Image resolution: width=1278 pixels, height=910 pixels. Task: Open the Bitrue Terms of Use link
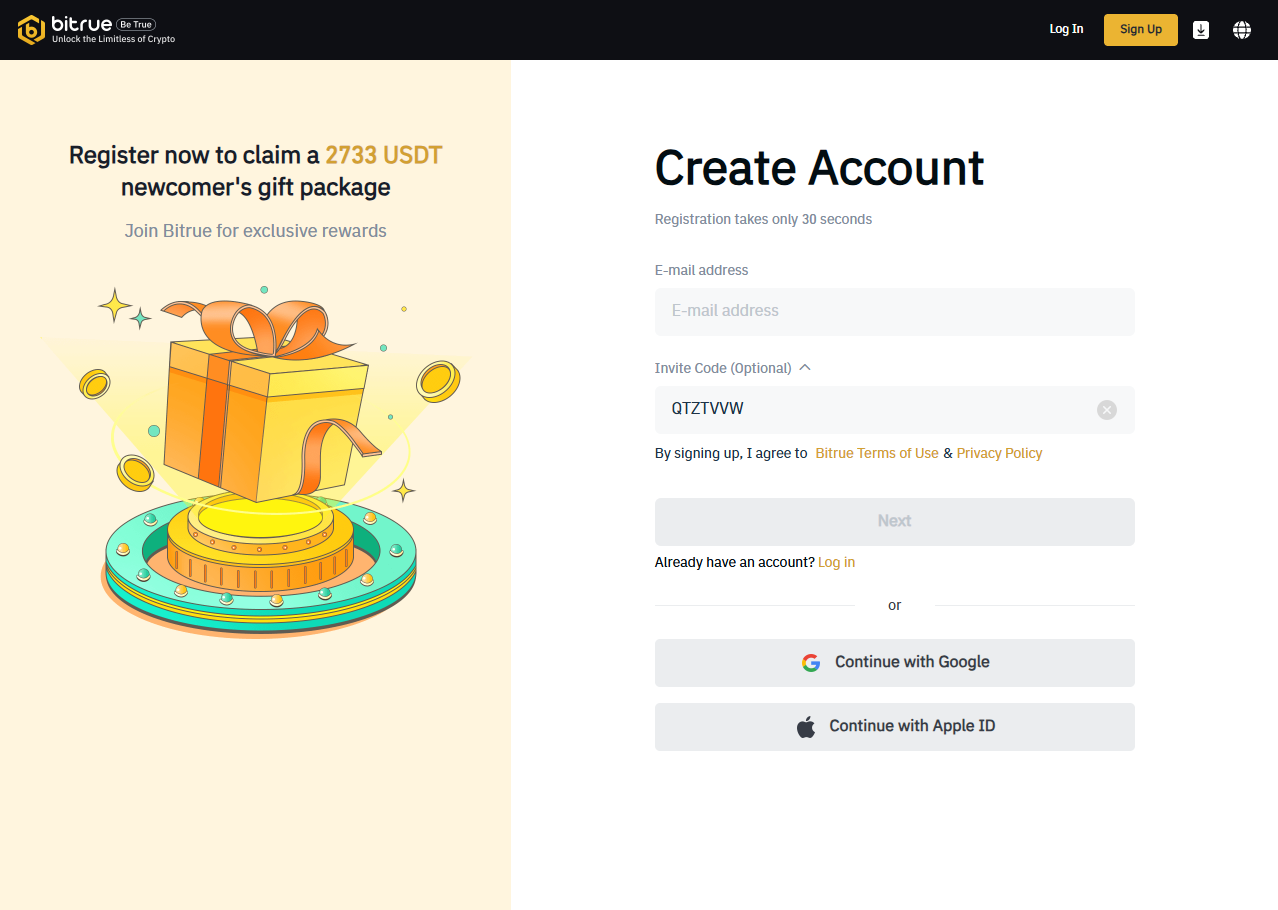pyautogui.click(x=876, y=453)
